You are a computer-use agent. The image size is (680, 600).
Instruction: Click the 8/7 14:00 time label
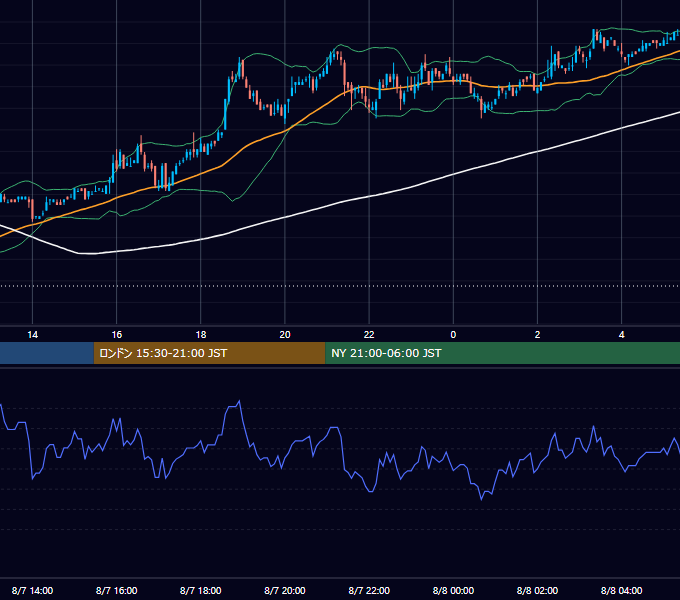tap(33, 590)
